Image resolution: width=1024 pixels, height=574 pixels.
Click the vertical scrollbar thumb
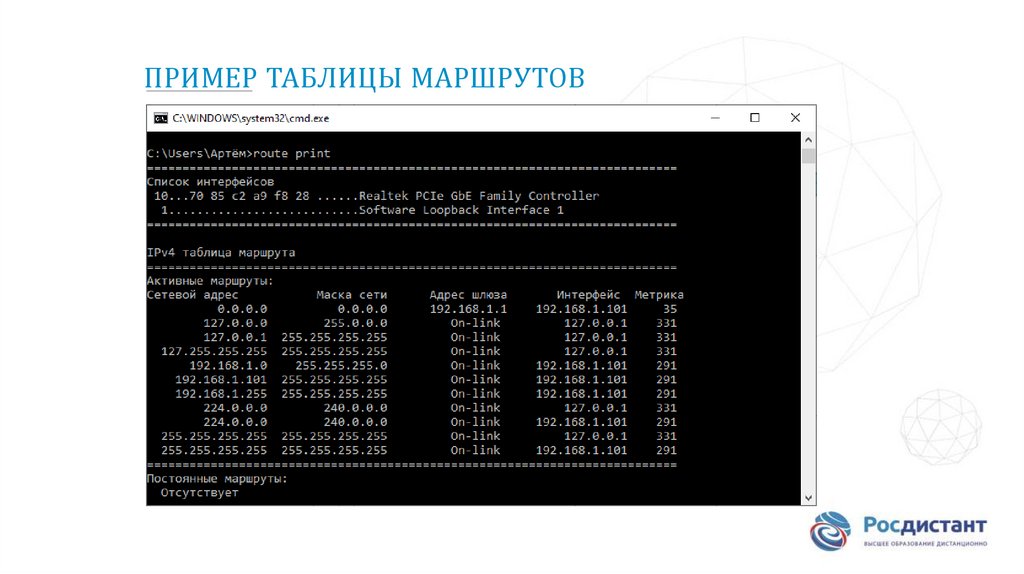[x=808, y=156]
